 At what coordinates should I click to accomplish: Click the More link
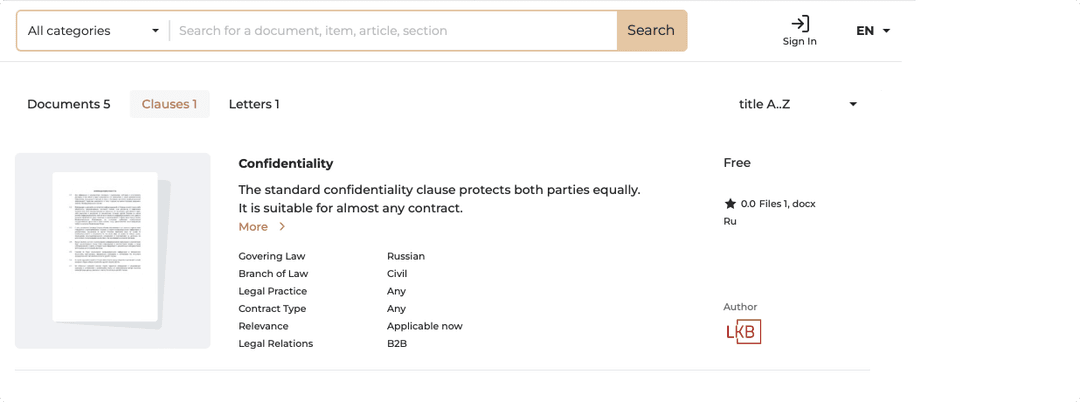tap(253, 227)
